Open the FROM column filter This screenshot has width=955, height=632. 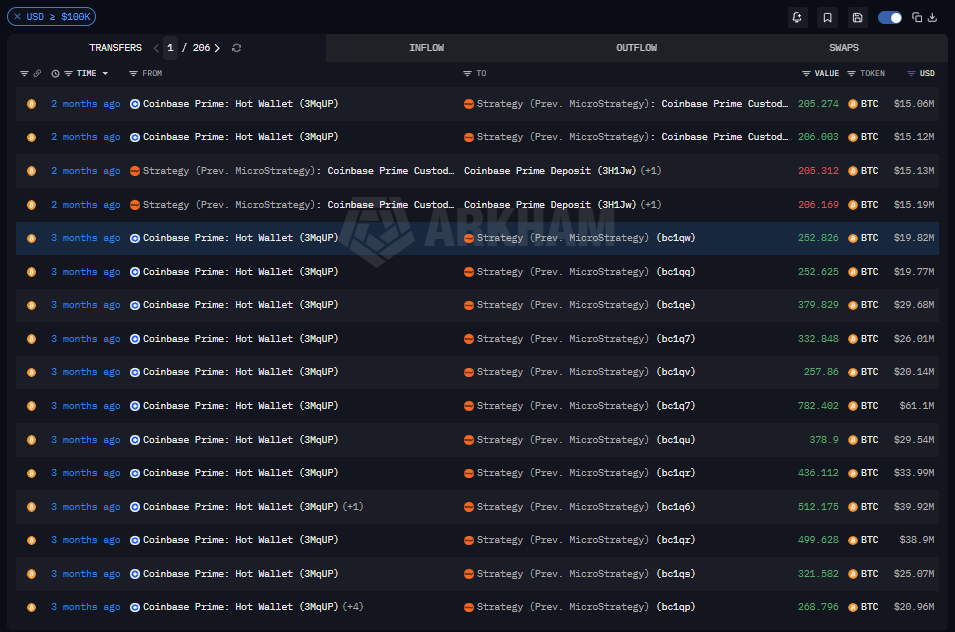[x=133, y=73]
